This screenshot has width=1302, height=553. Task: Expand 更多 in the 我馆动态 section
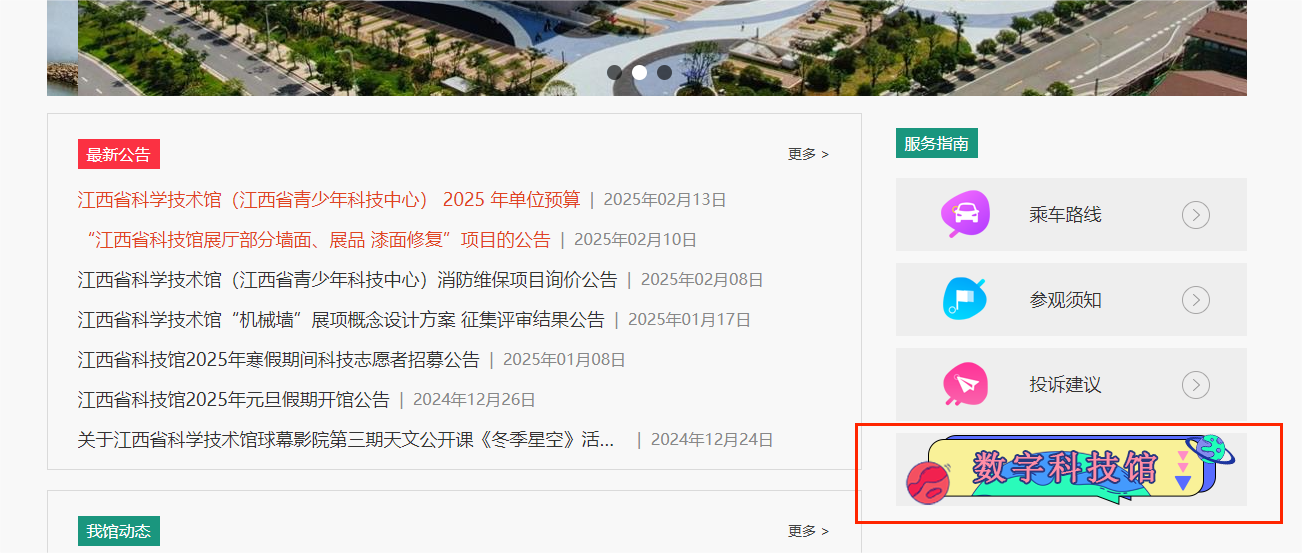[x=808, y=531]
